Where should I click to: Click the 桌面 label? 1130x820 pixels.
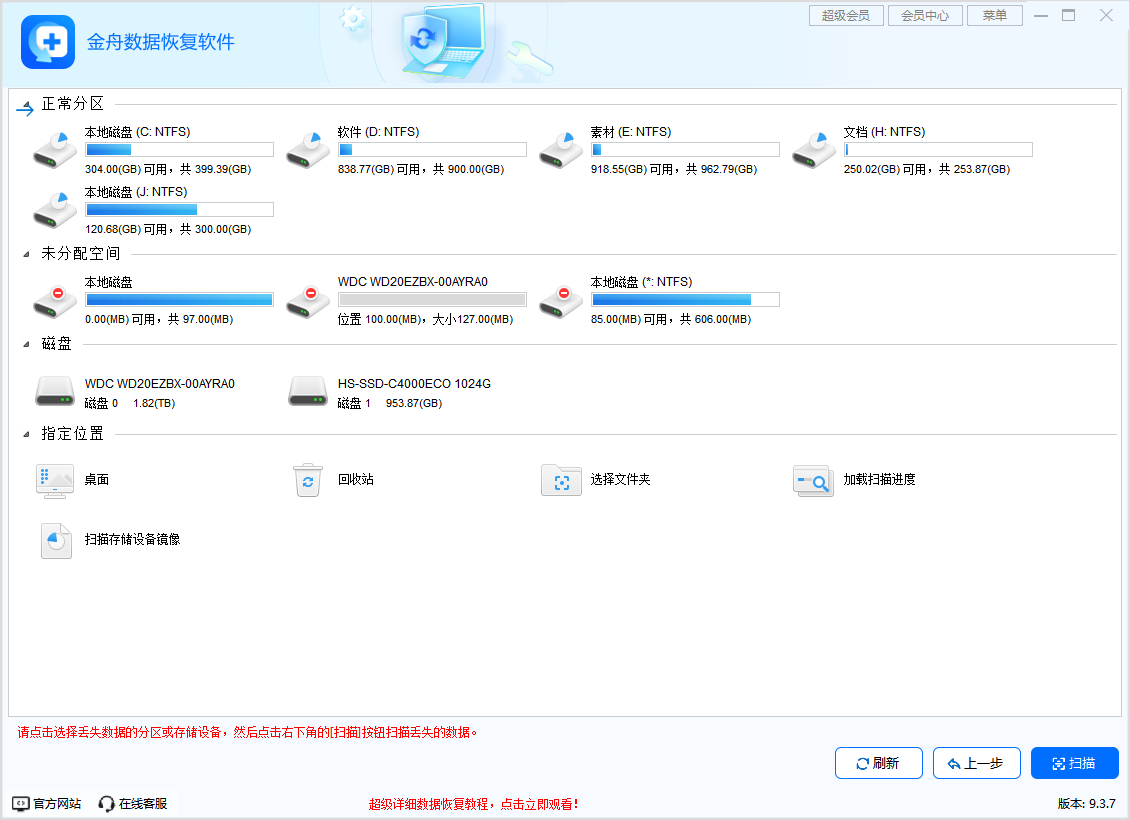click(x=97, y=479)
